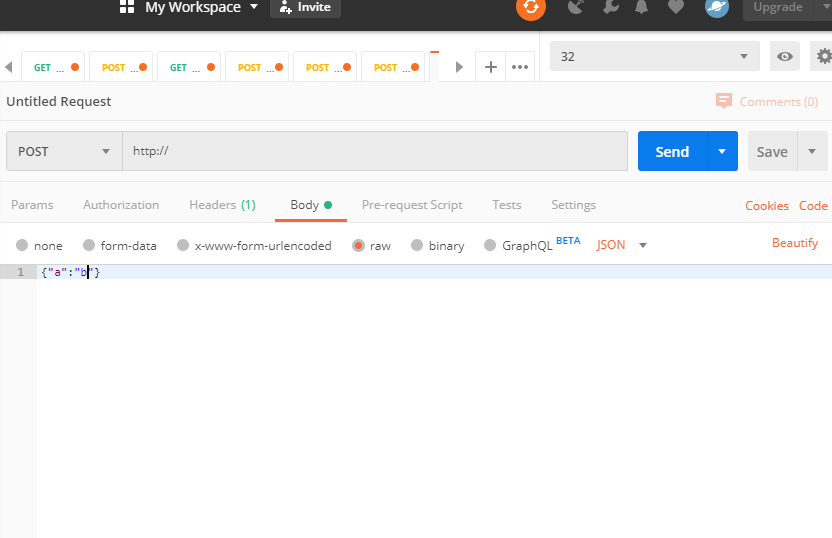Viewport: 832px width, 538px height.
Task: Switch to the Pre-request Script tab
Action: [x=412, y=205]
